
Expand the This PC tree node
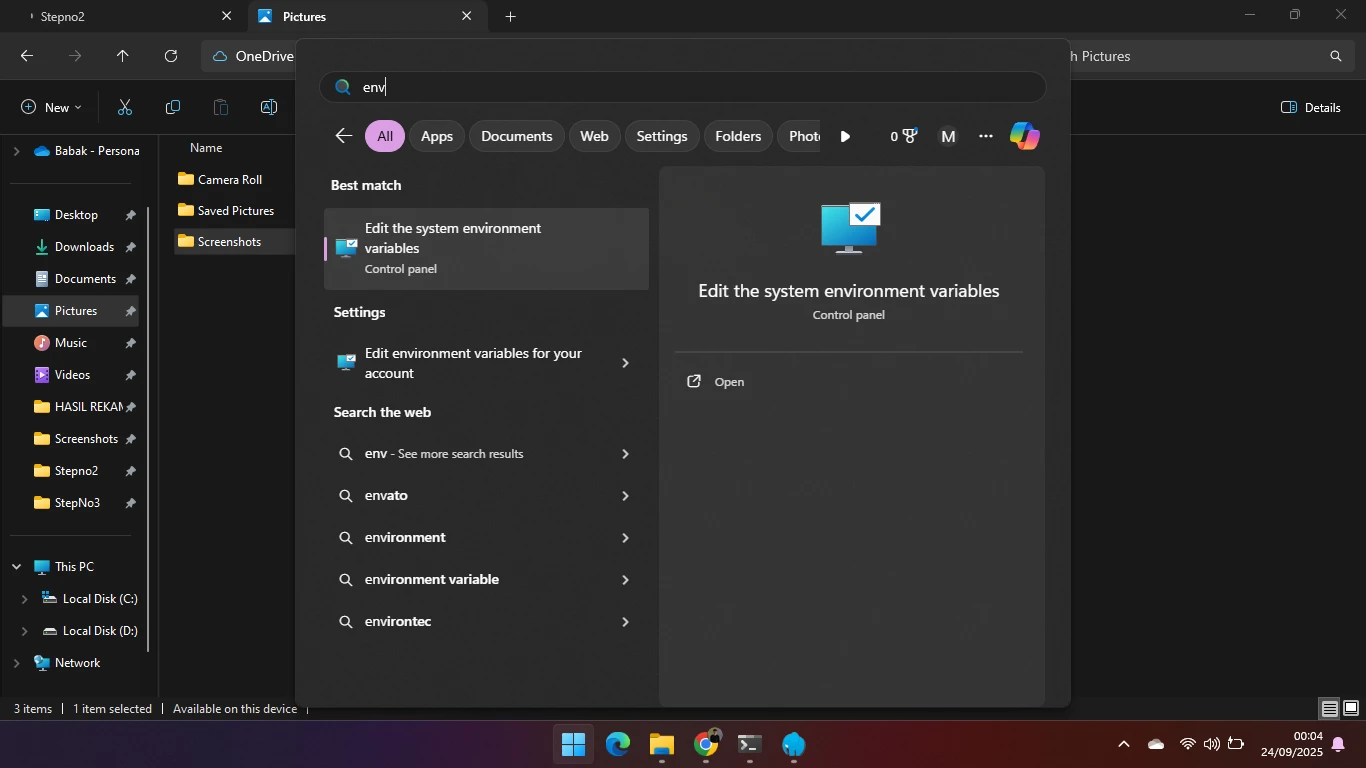pyautogui.click(x=17, y=567)
